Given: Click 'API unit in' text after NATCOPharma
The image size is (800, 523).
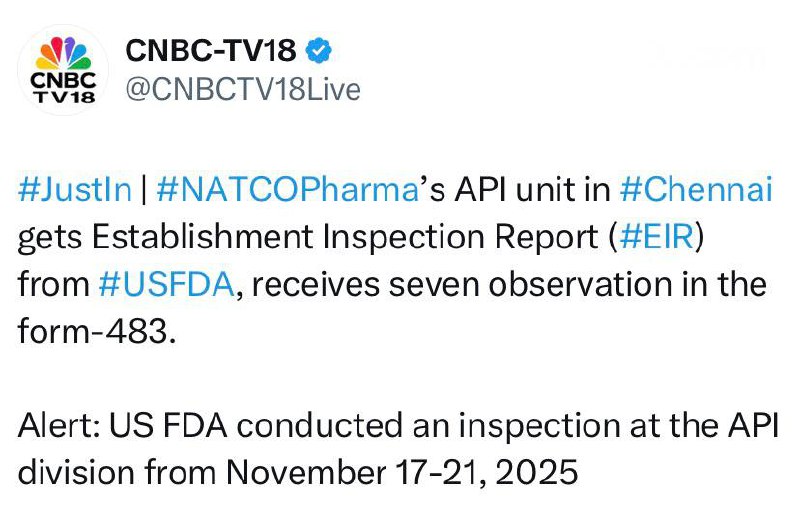Looking at the screenshot, I should (513, 191).
